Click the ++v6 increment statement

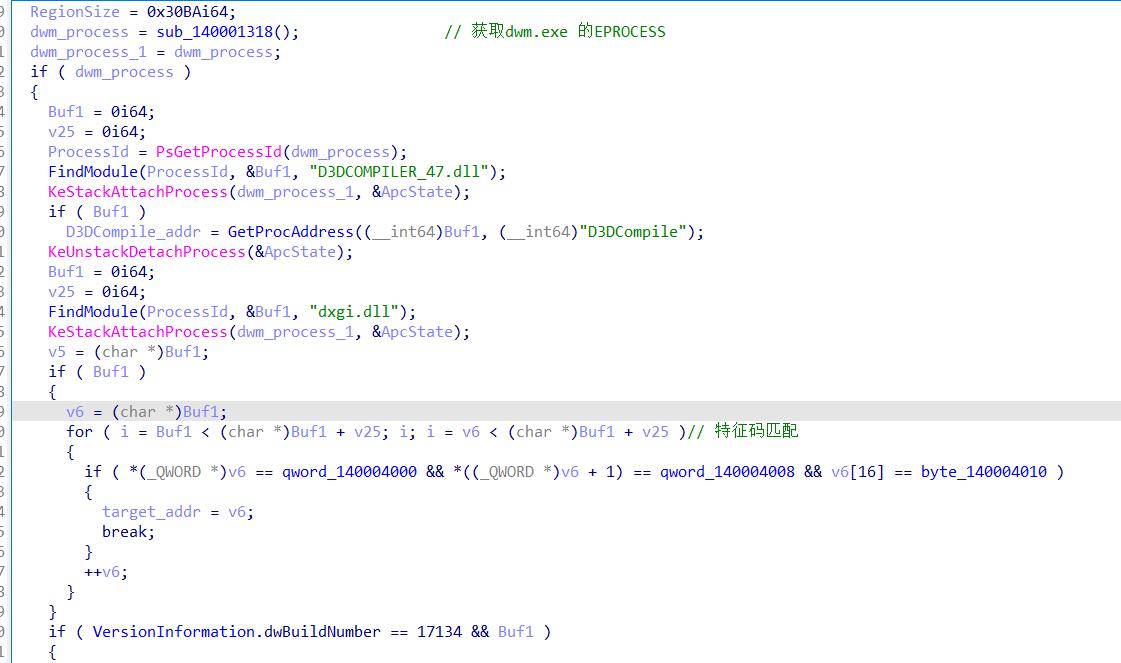tap(106, 572)
